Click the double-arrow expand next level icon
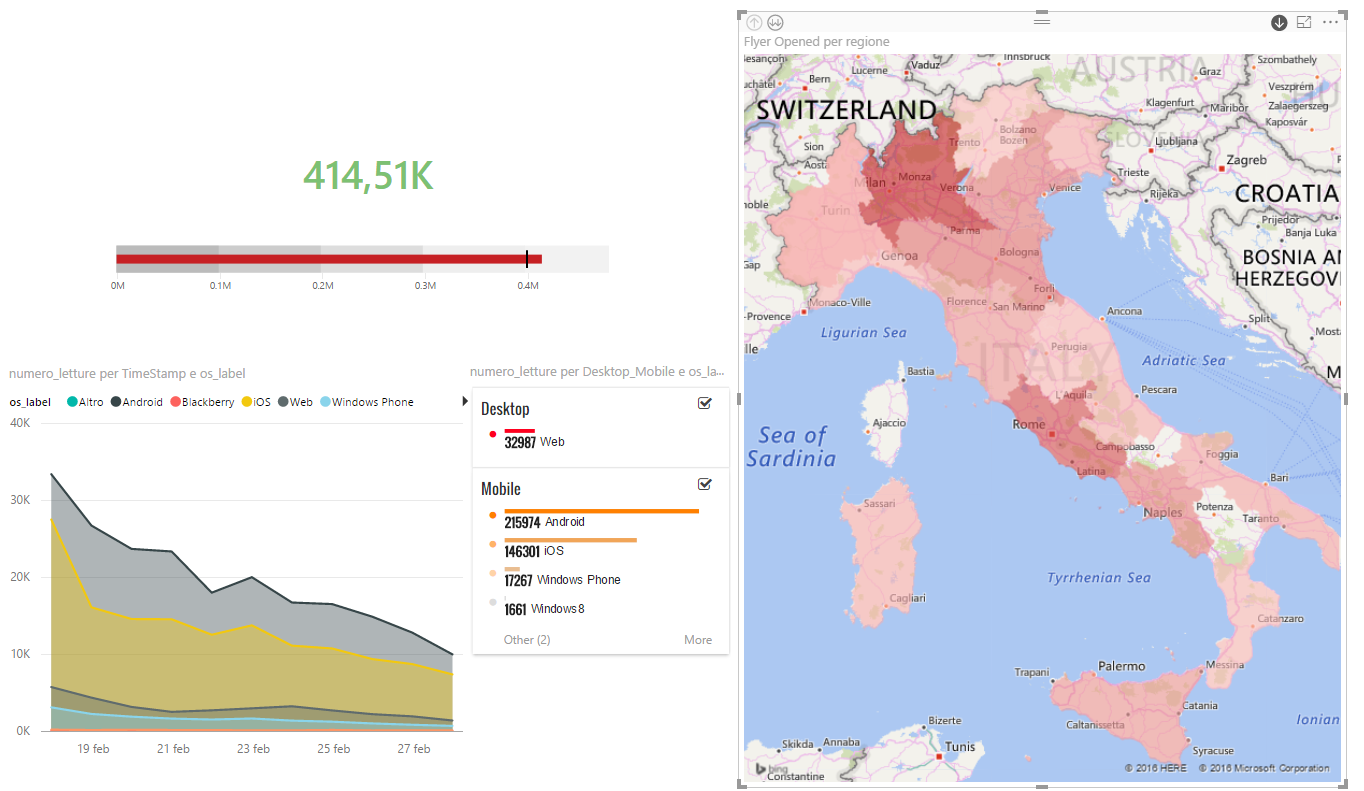The height and width of the screenshot is (791, 1364). (x=775, y=22)
